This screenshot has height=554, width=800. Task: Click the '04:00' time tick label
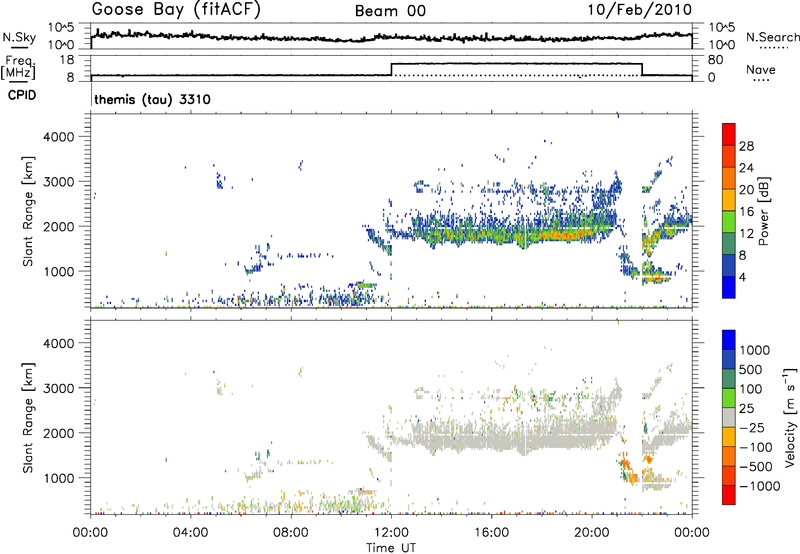point(190,533)
